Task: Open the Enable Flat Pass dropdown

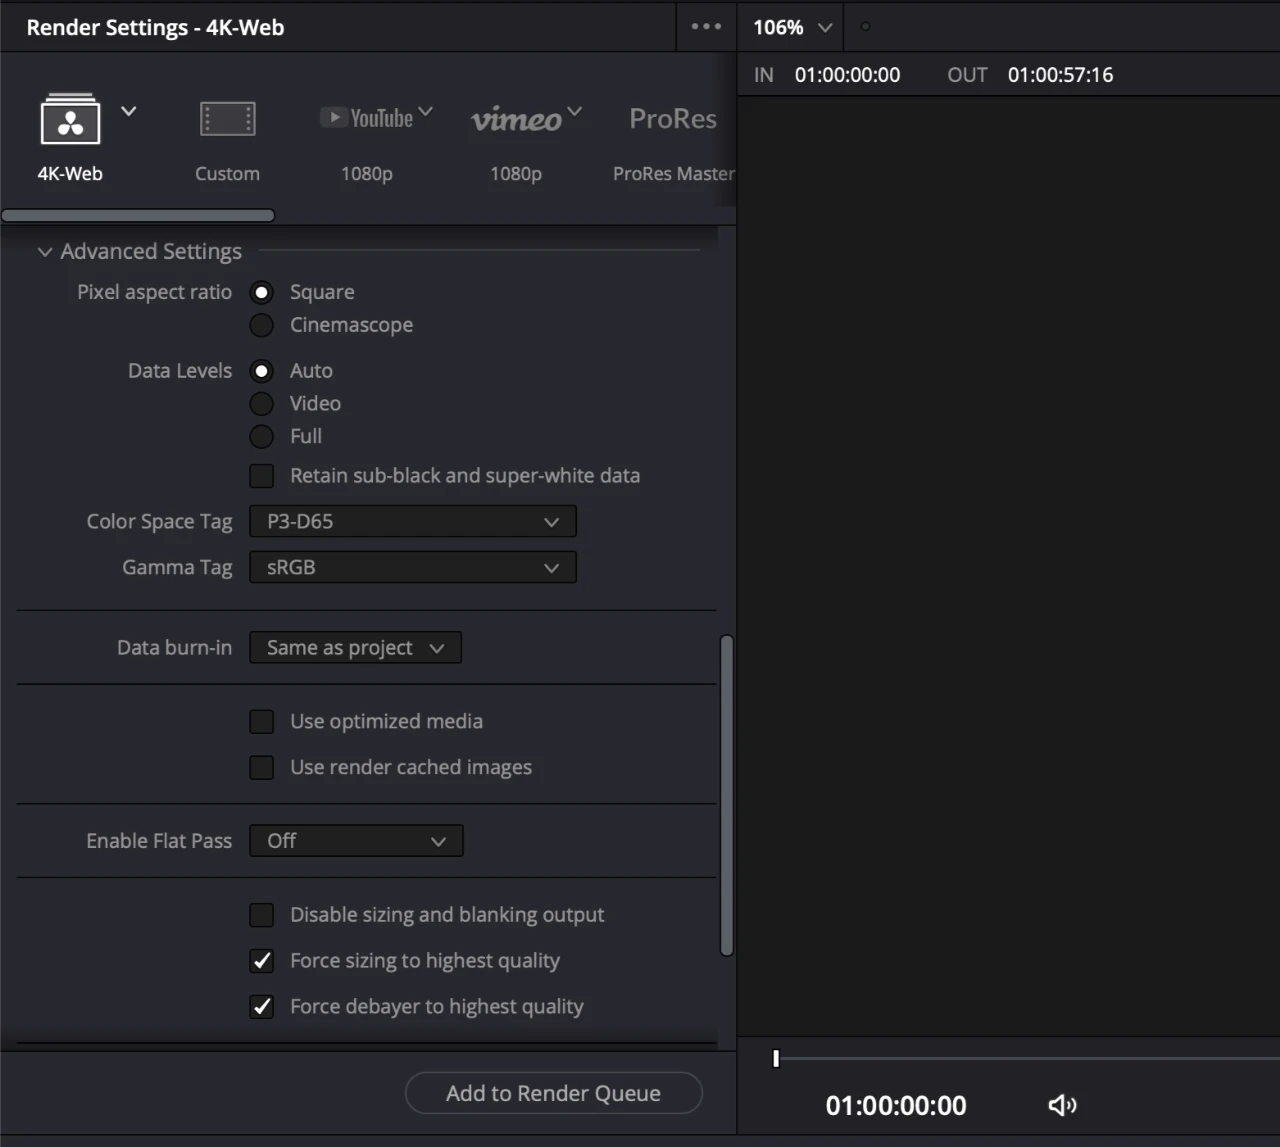Action: pos(356,840)
